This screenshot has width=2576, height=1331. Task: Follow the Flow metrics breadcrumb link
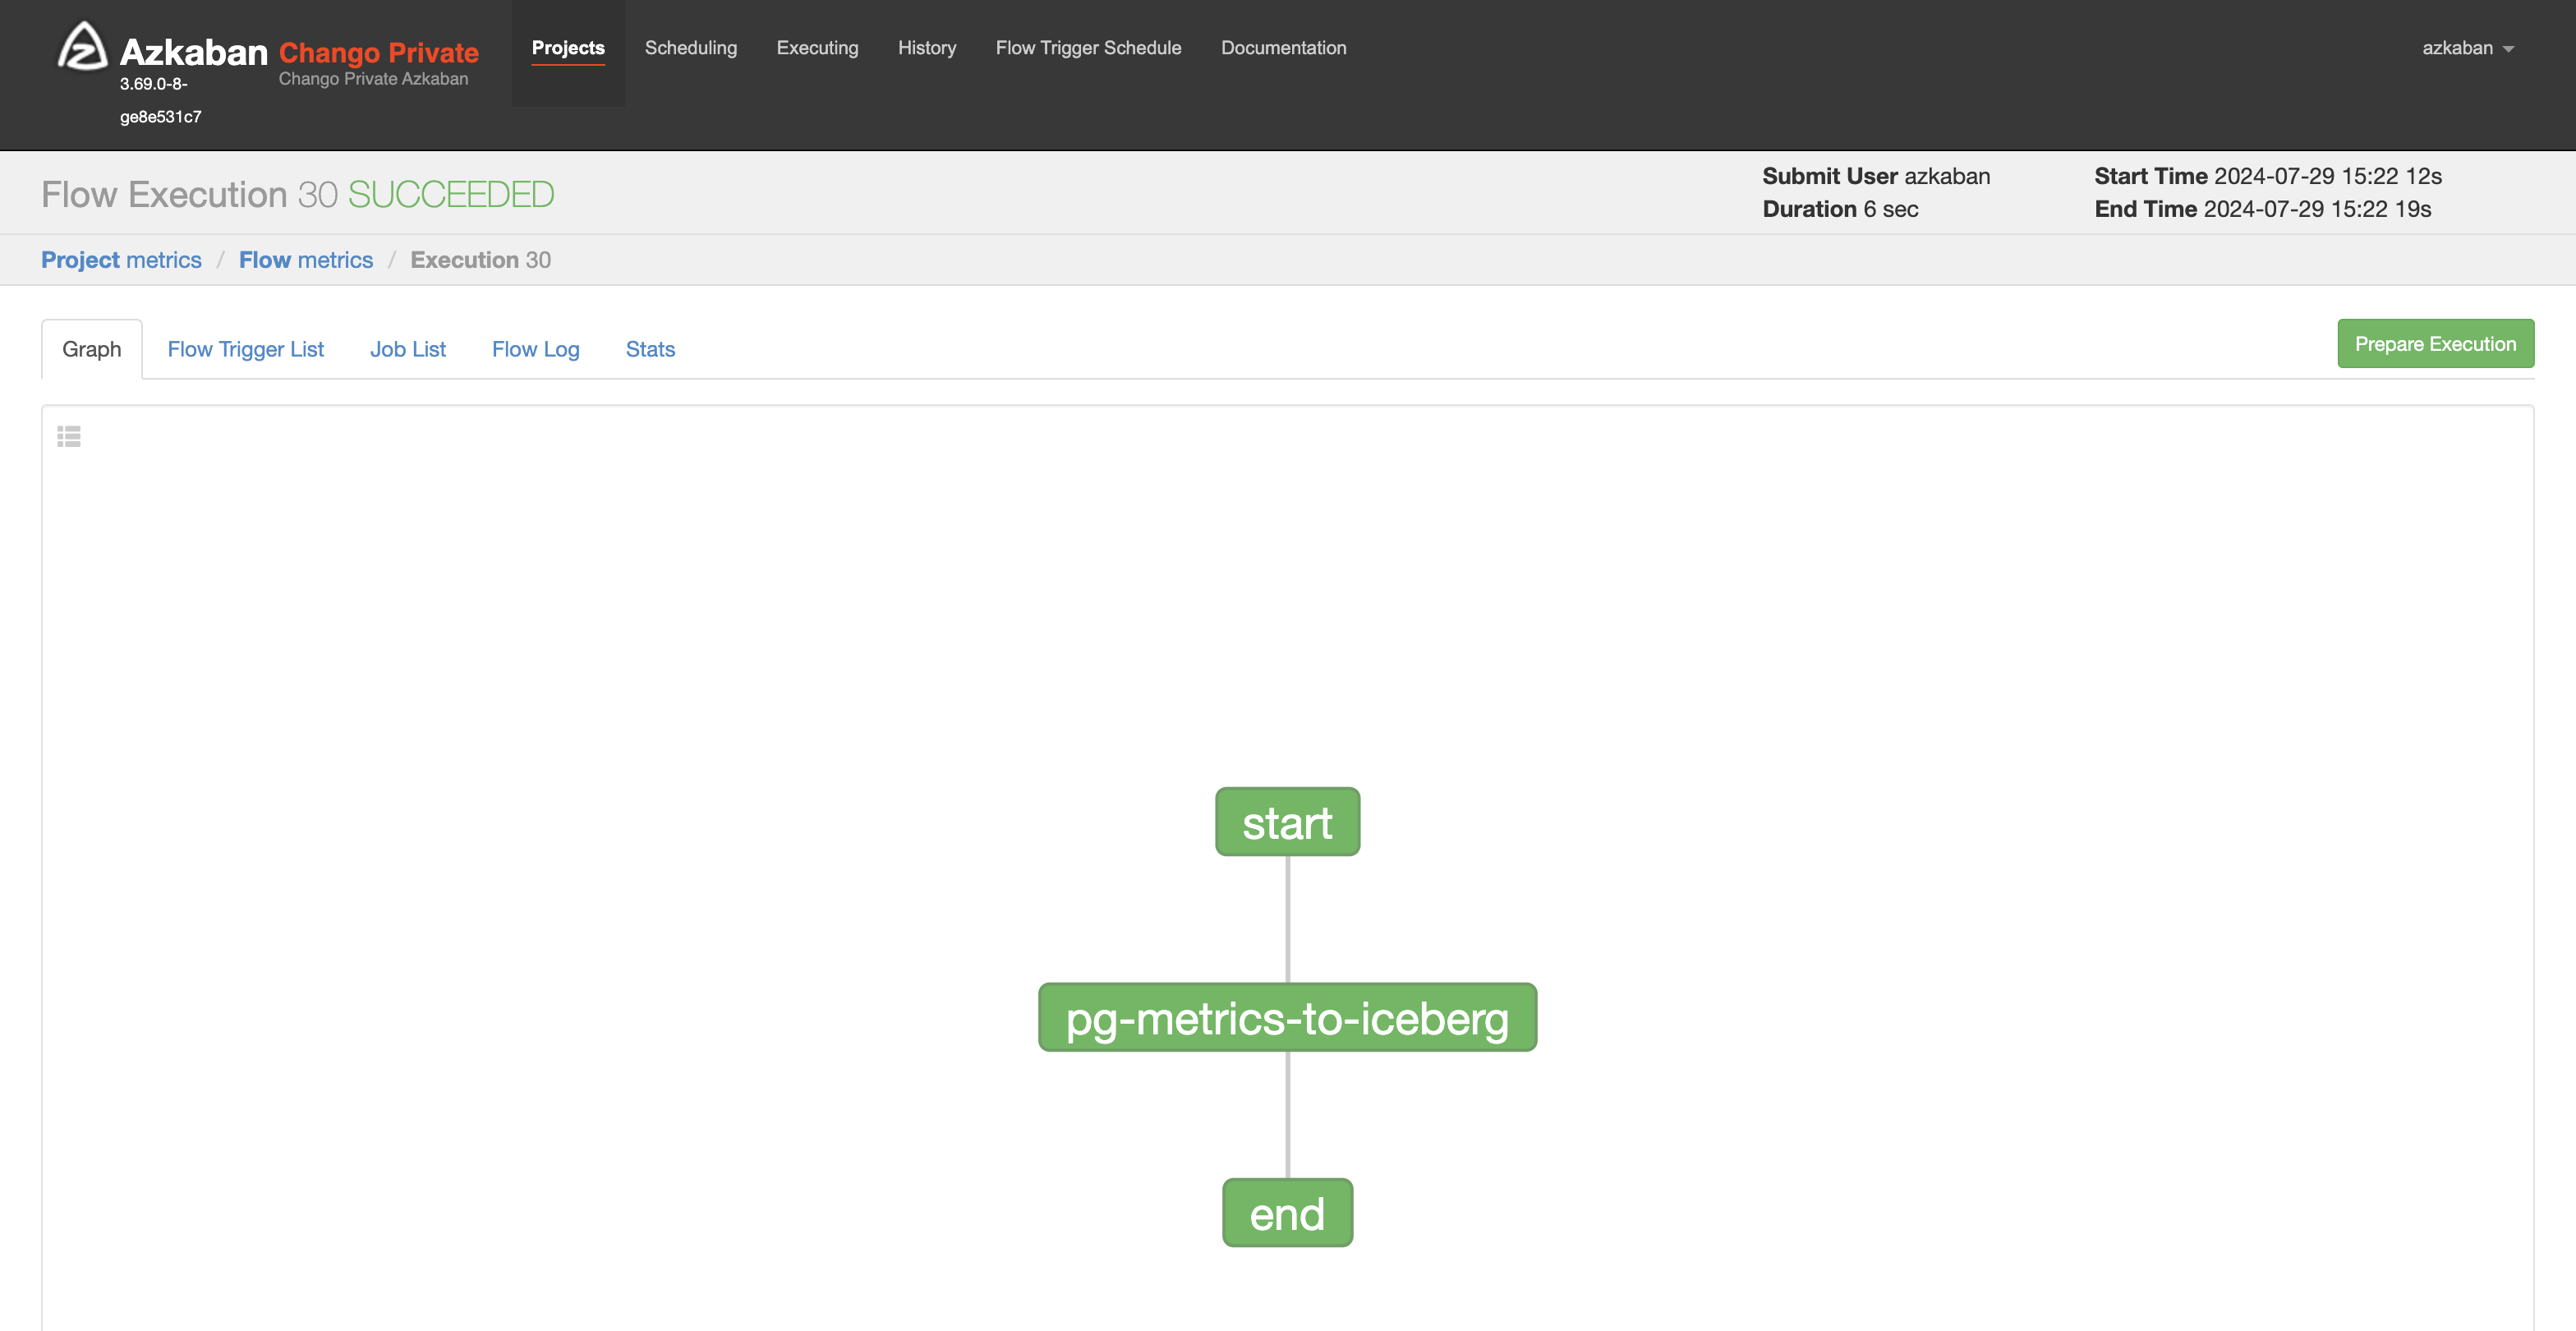306,260
